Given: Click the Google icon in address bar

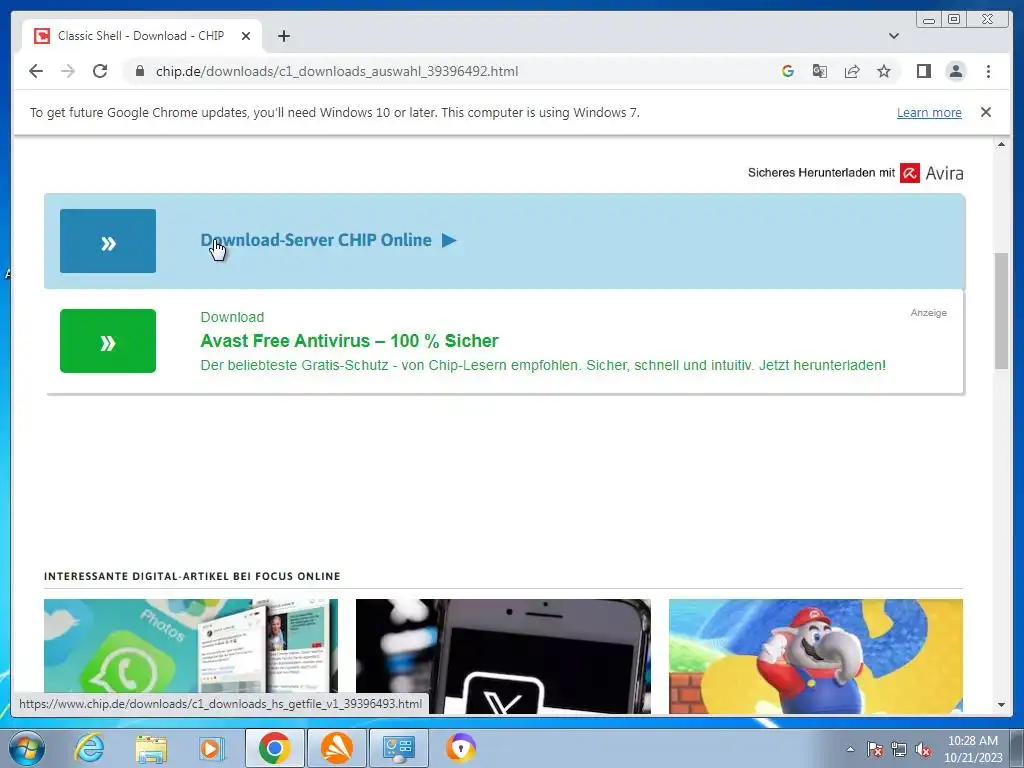Looking at the screenshot, I should tap(788, 71).
